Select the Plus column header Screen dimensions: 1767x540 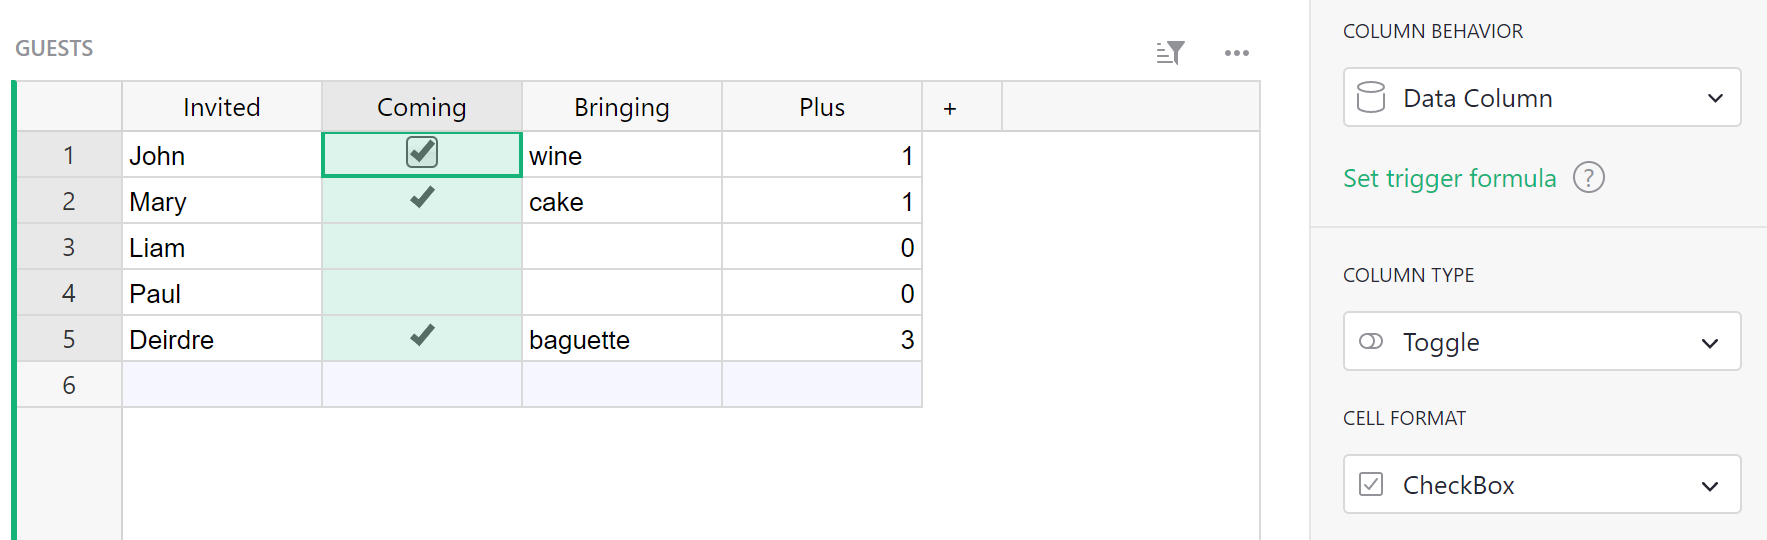pyautogui.click(x=822, y=107)
